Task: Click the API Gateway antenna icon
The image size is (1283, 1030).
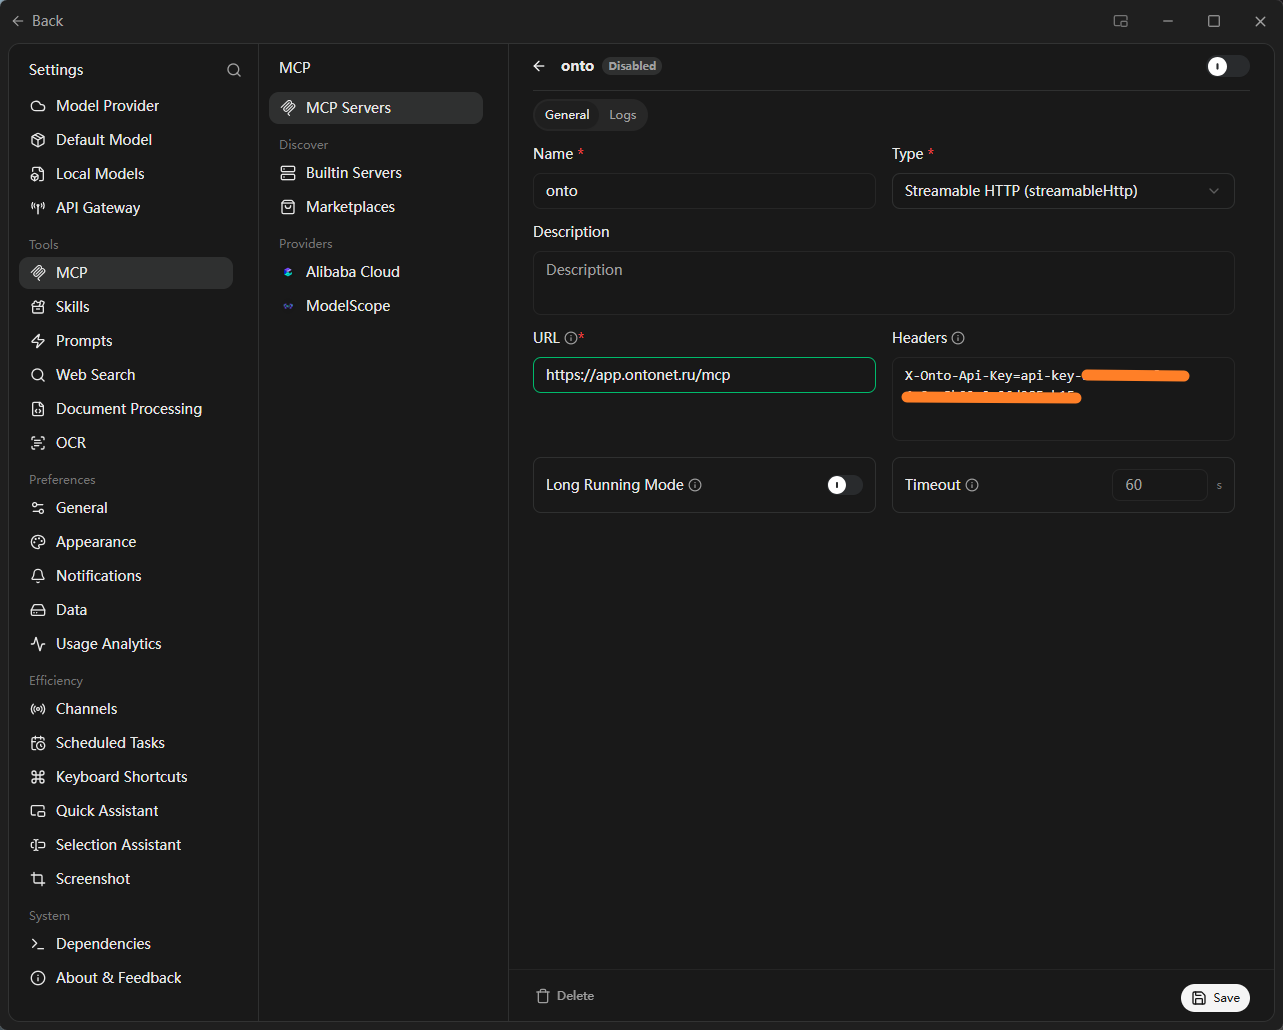Action: tap(38, 208)
